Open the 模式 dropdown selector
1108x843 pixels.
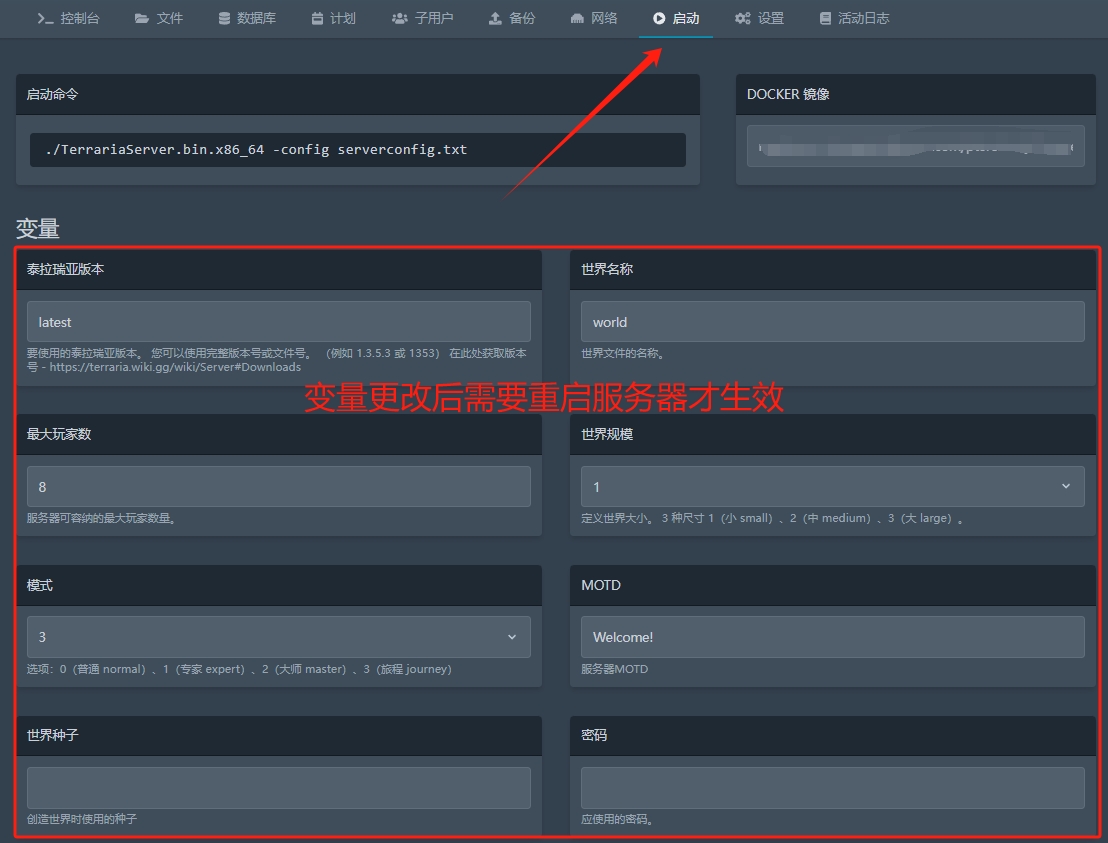pos(278,637)
